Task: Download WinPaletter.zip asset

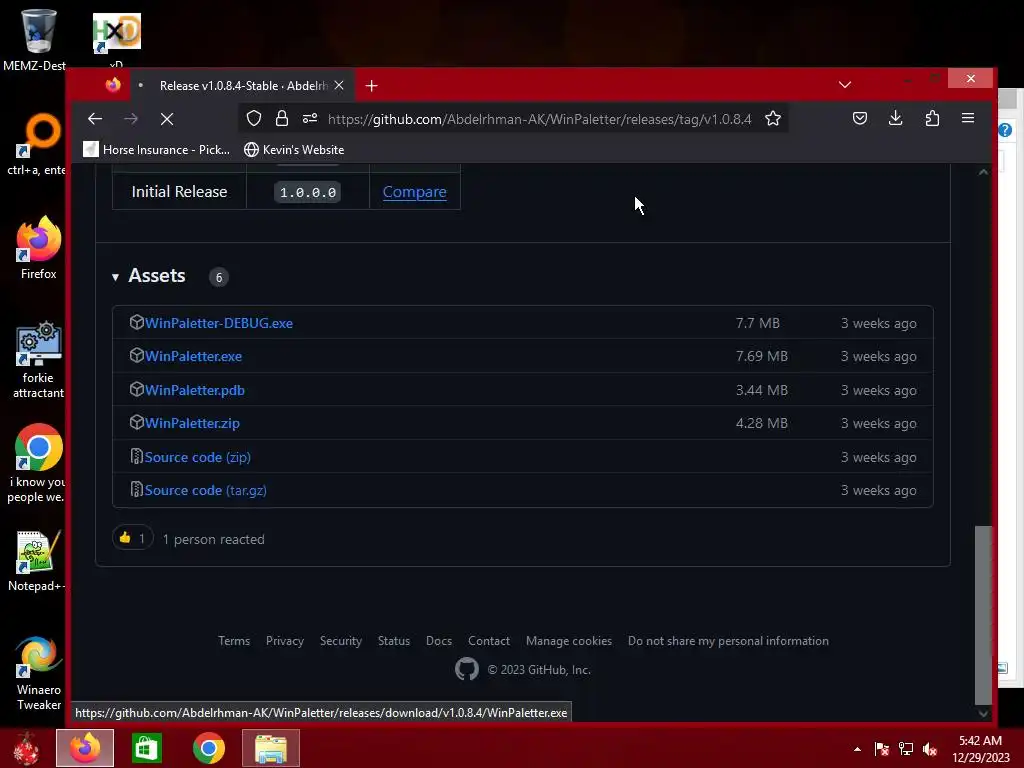Action: pyautogui.click(x=192, y=423)
